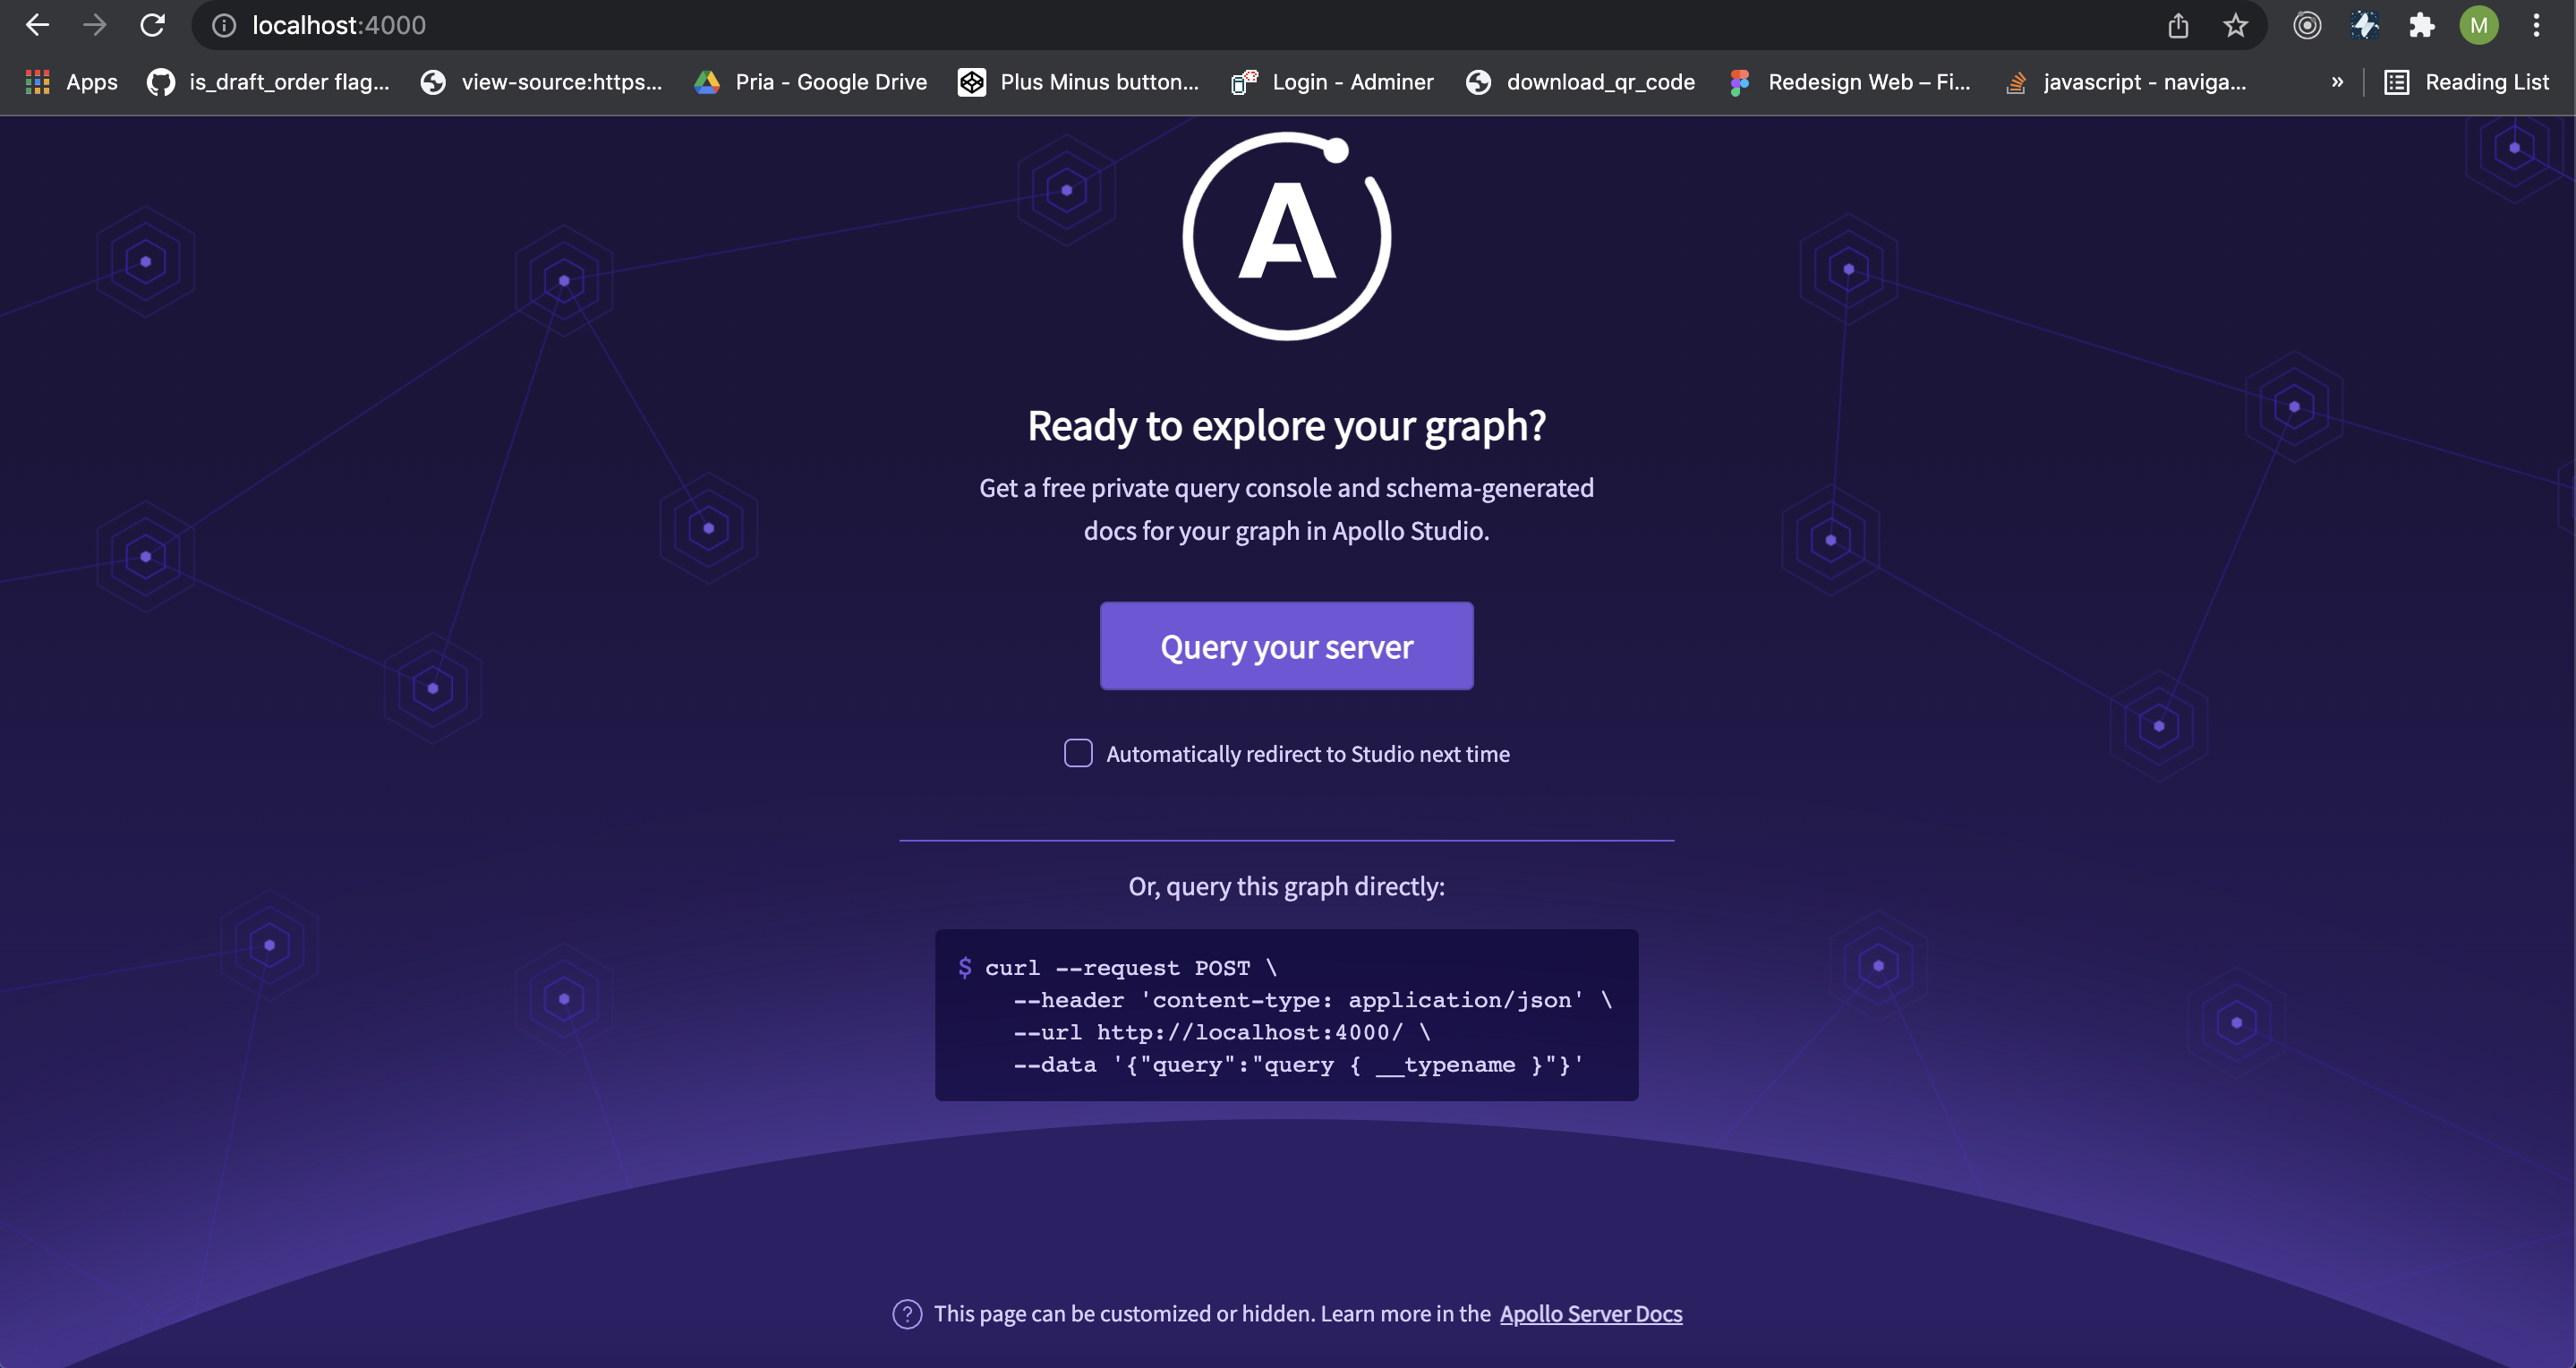Click inside the address bar
Screen dimensions: 2576x1368
click(x=700, y=25)
